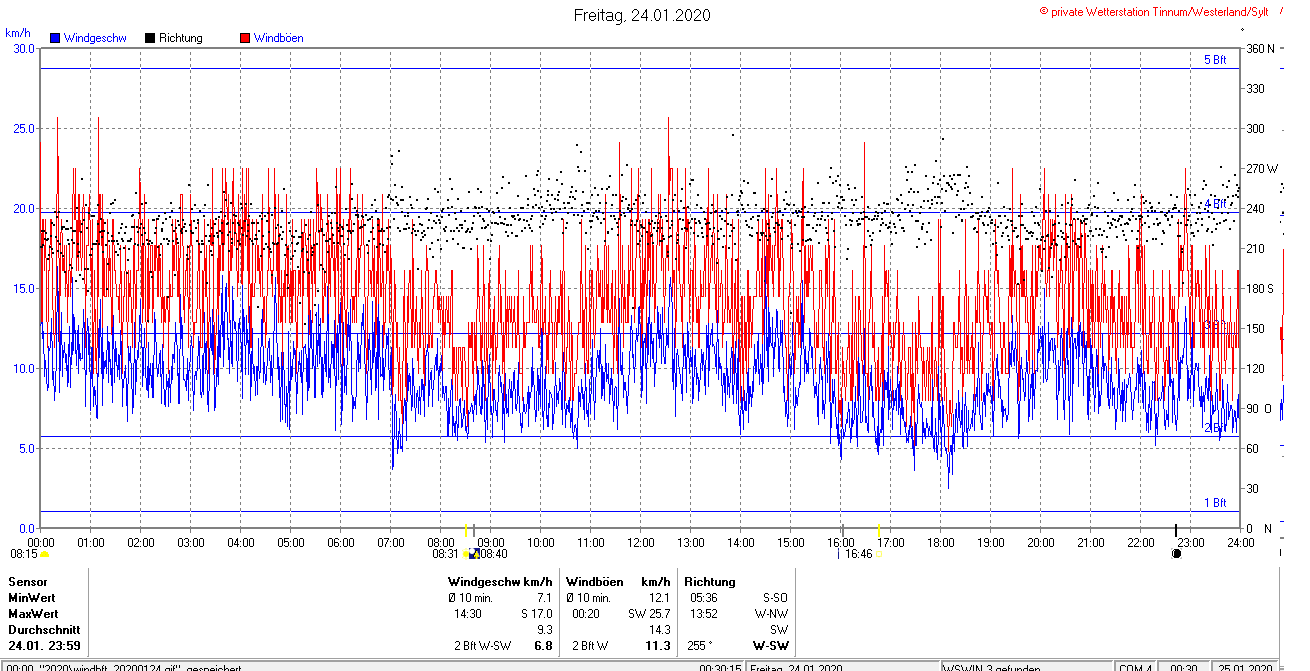Click the yellow sunrise triangle at 08:15
The width and height of the screenshot is (1310, 671).
[x=44, y=553]
